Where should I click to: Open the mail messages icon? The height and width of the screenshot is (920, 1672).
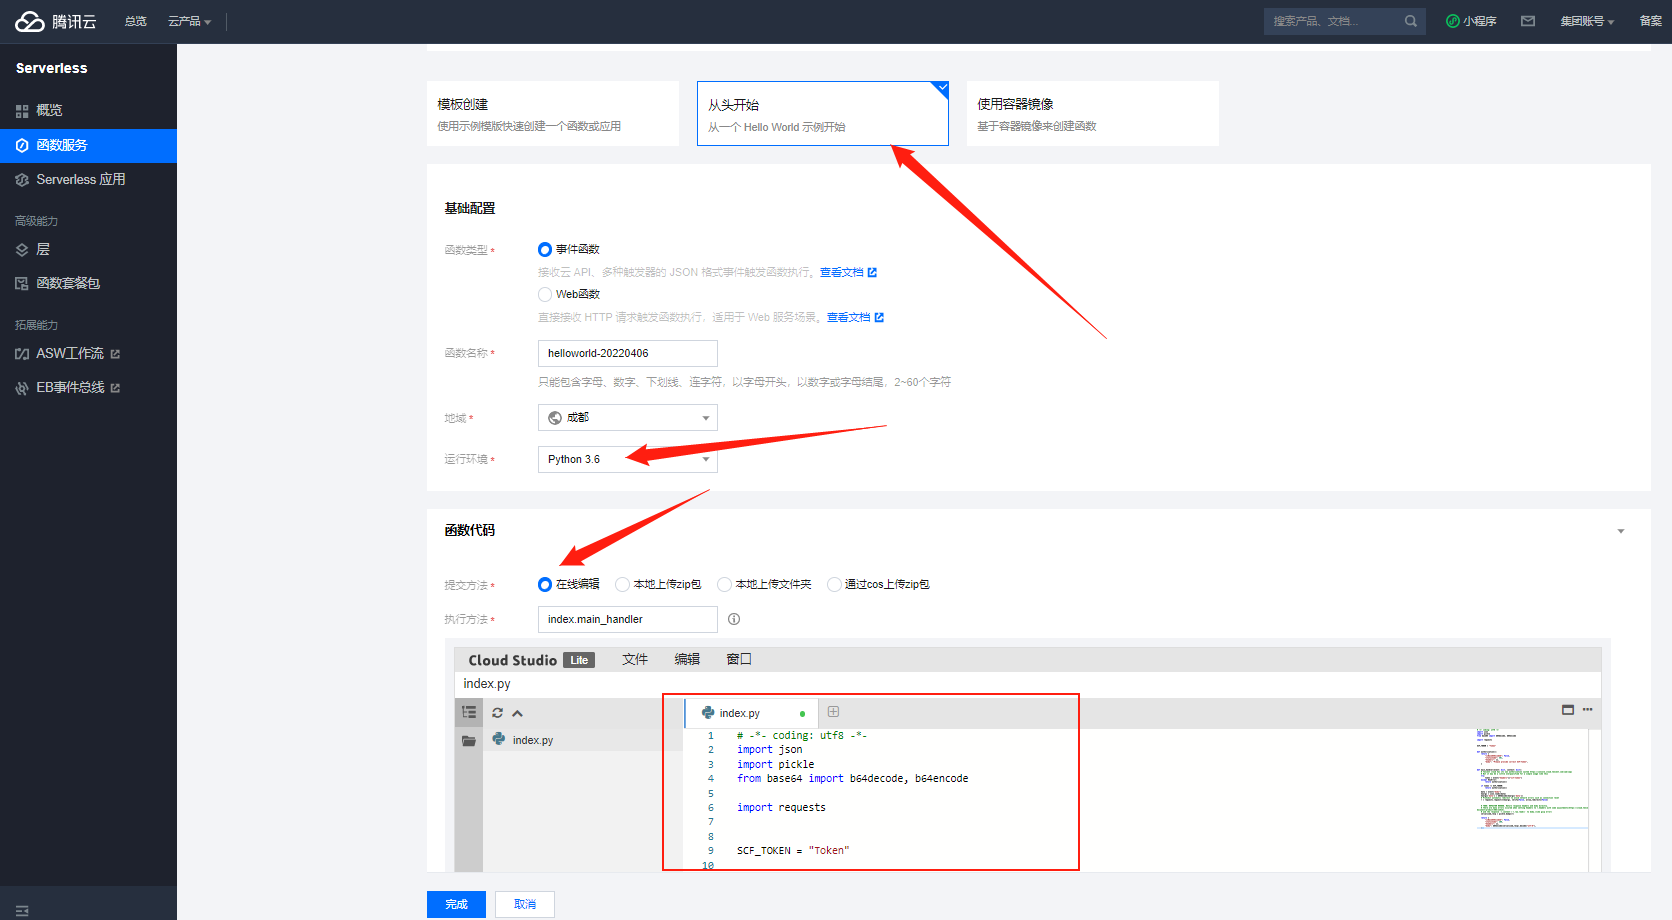point(1528,21)
